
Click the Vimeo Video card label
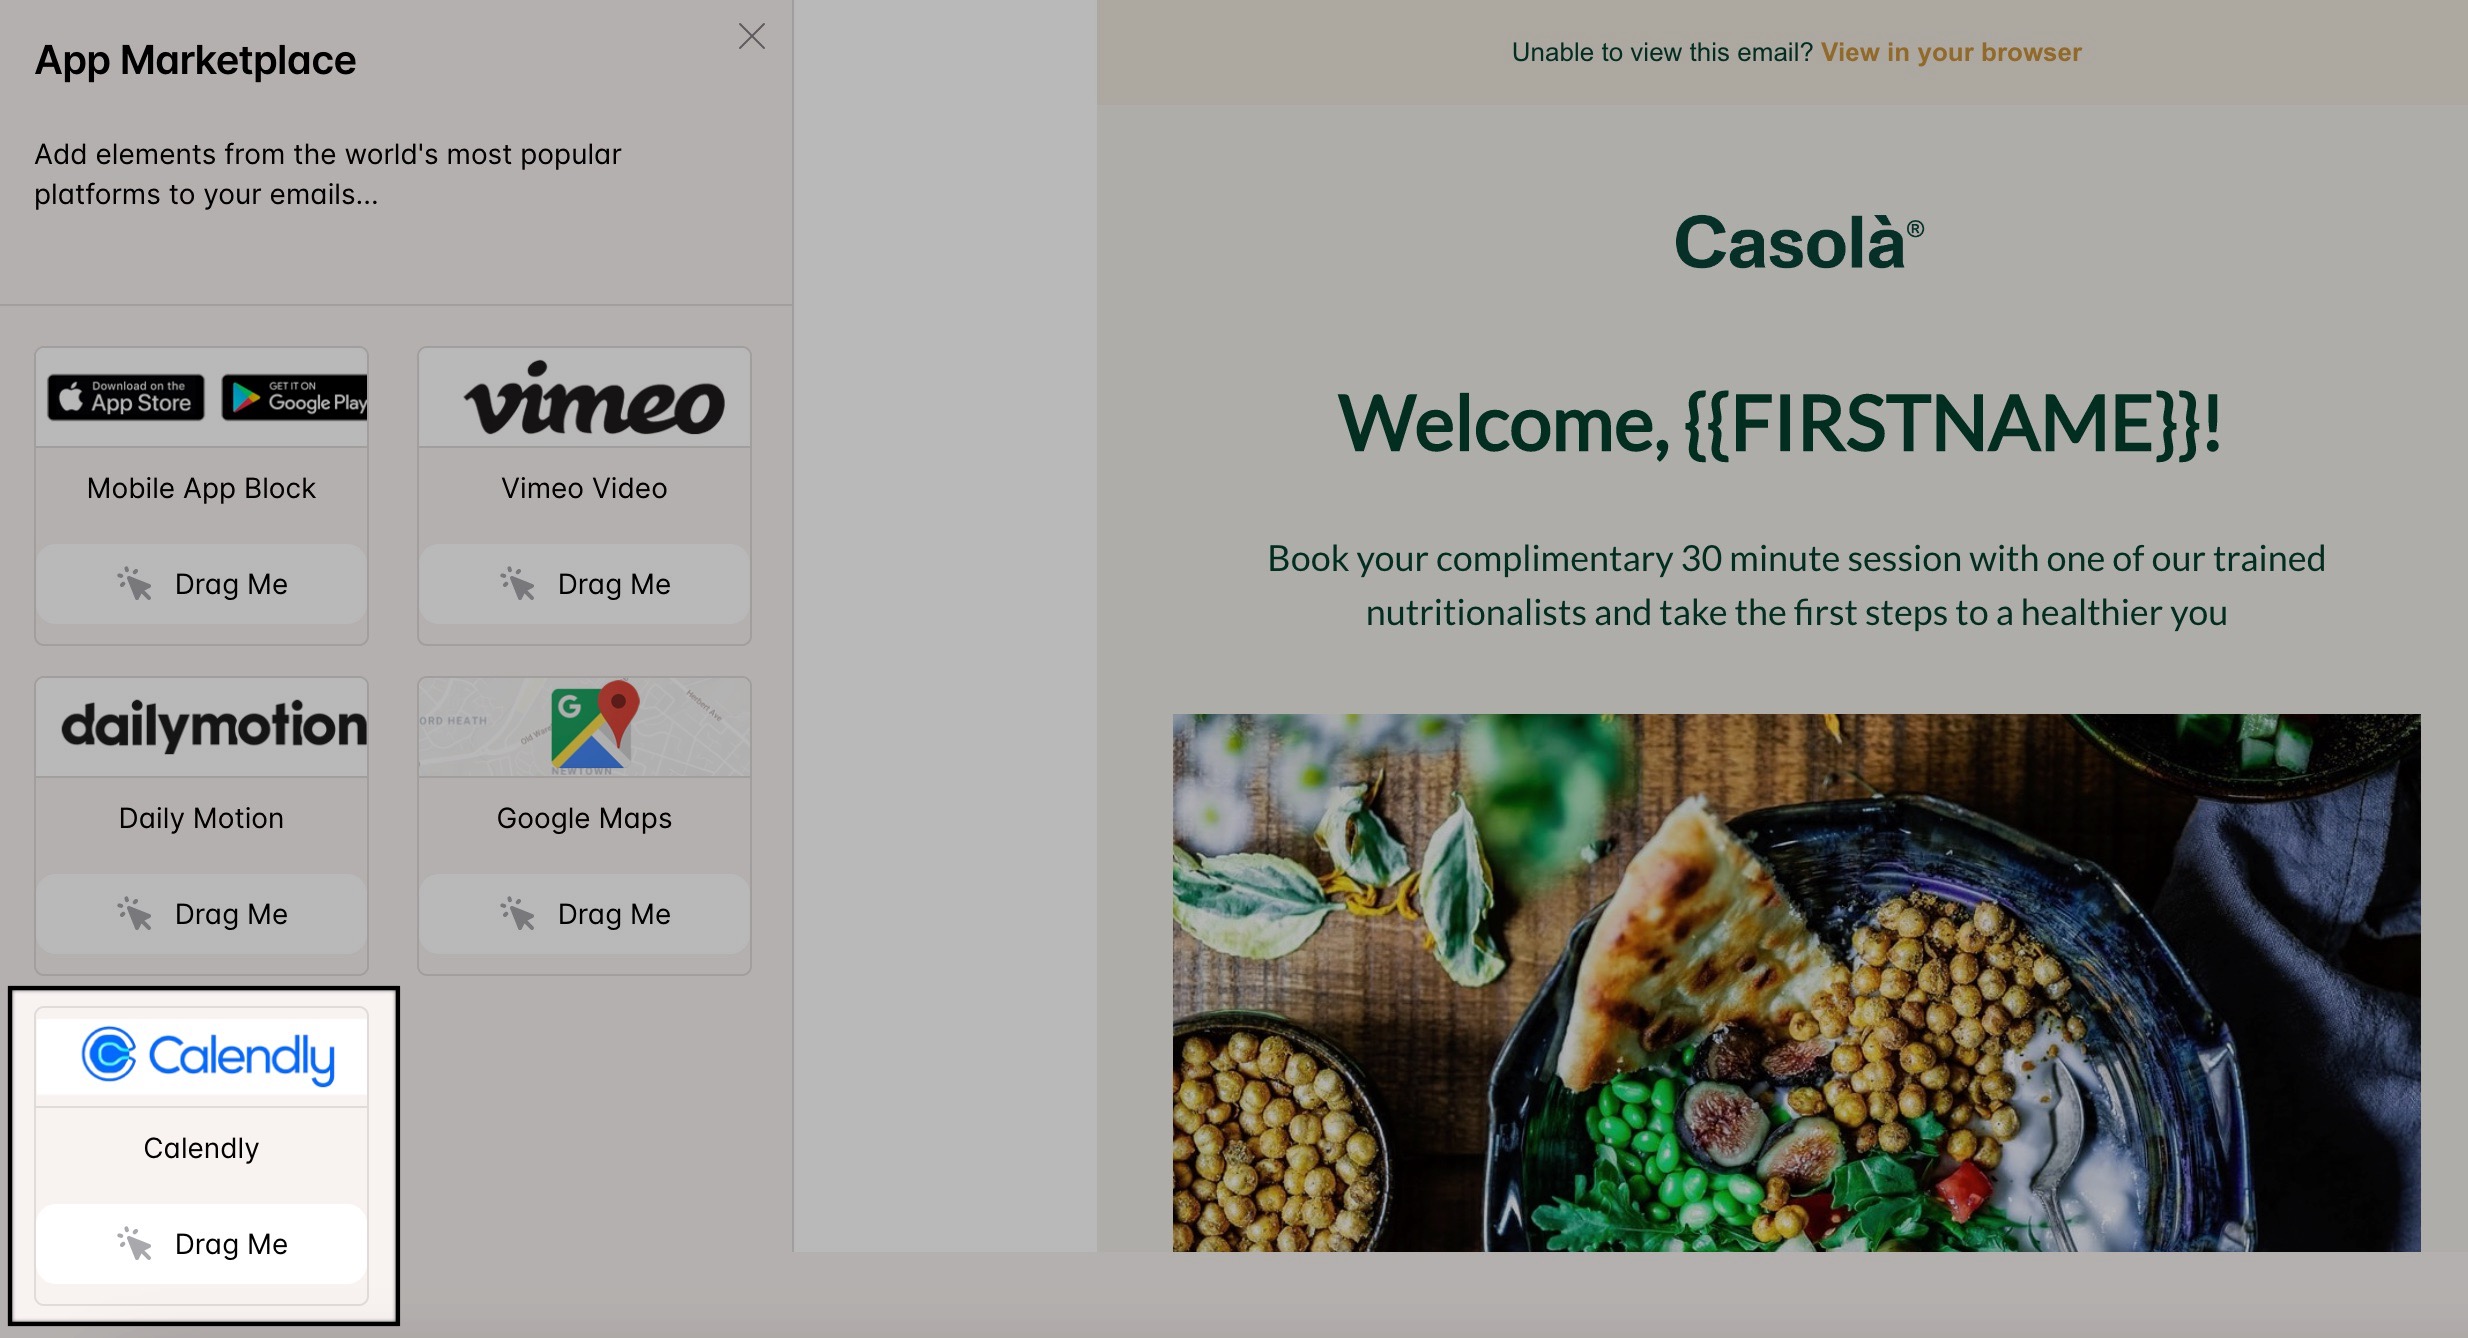click(584, 488)
